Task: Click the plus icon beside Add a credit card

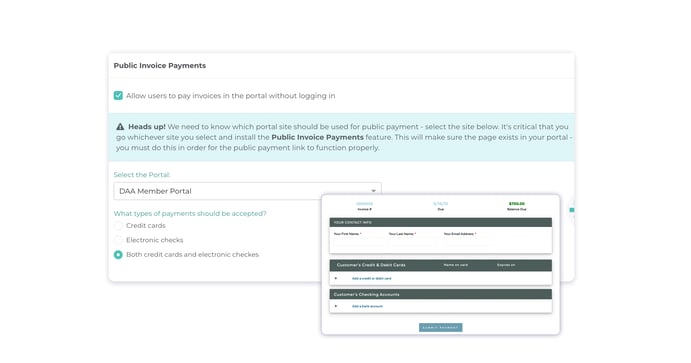Action: coord(336,278)
